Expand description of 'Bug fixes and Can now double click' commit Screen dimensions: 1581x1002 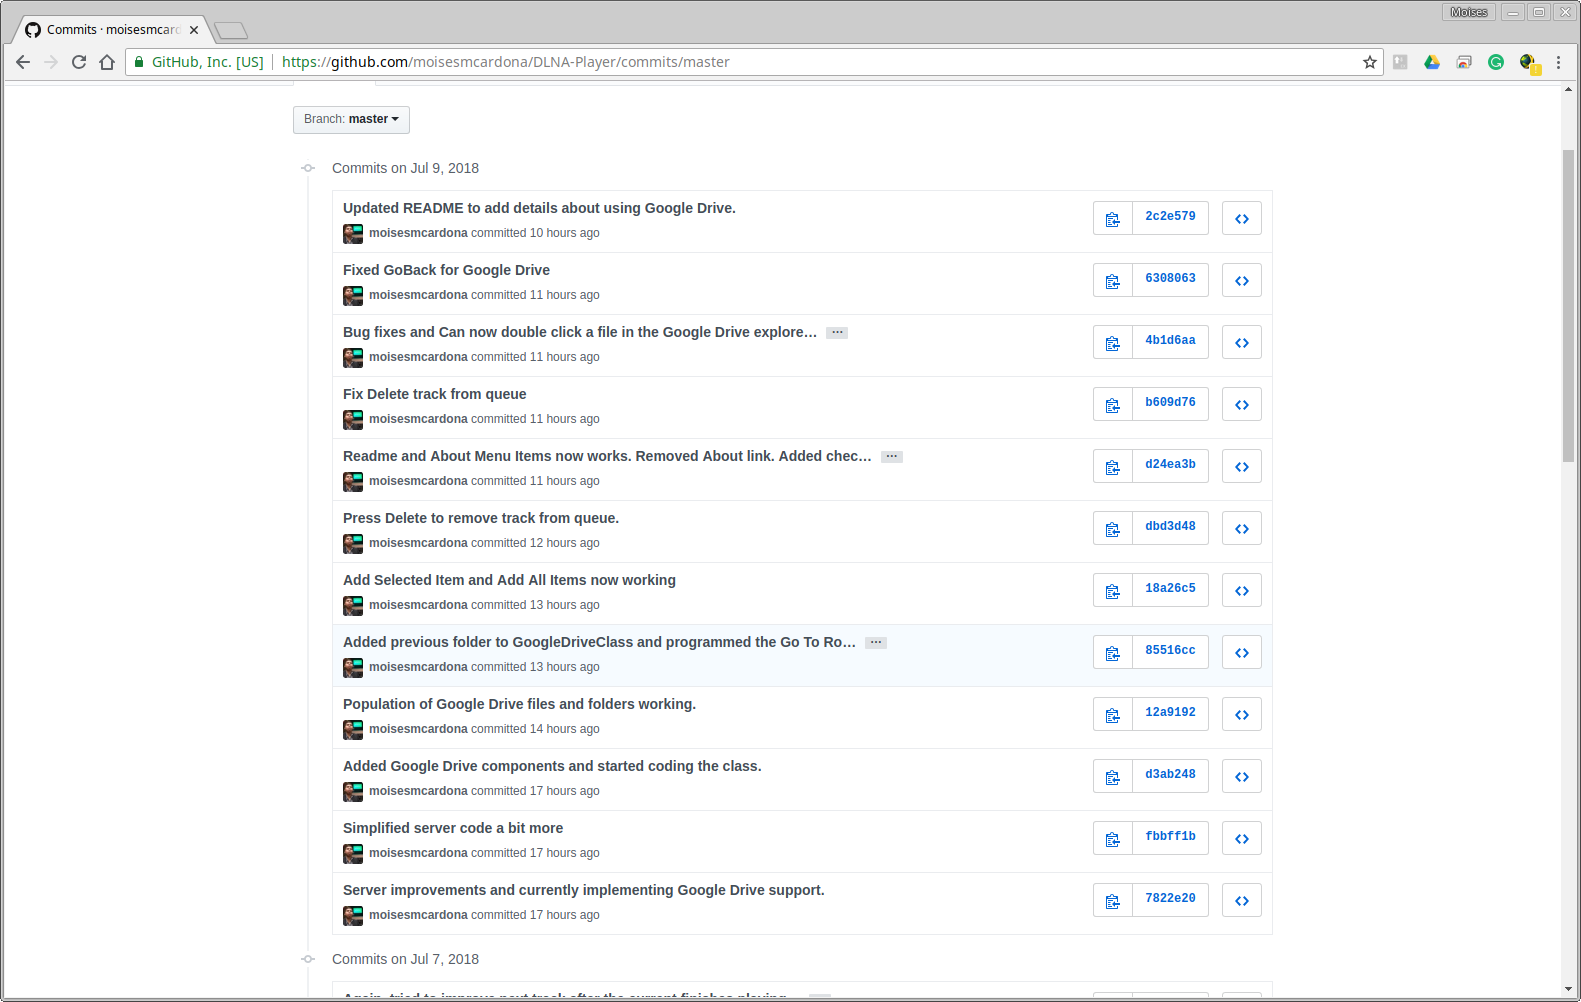(x=837, y=333)
